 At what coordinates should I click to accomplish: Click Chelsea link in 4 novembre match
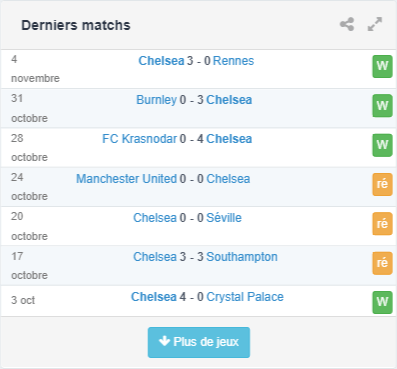click(x=161, y=61)
